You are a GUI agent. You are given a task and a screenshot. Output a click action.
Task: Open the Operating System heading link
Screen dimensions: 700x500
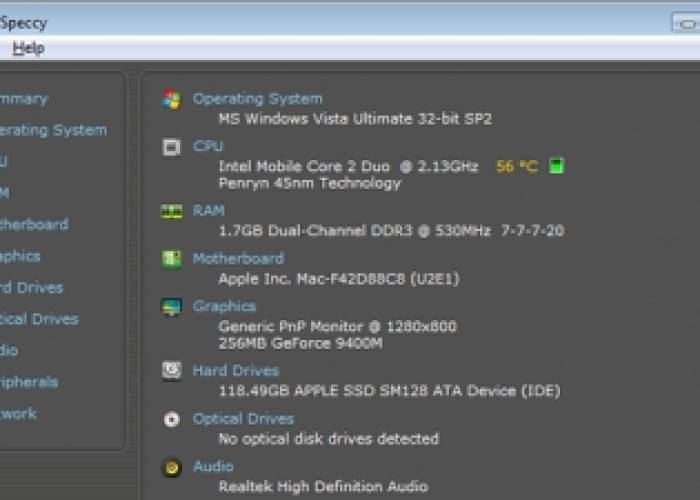coord(258,99)
